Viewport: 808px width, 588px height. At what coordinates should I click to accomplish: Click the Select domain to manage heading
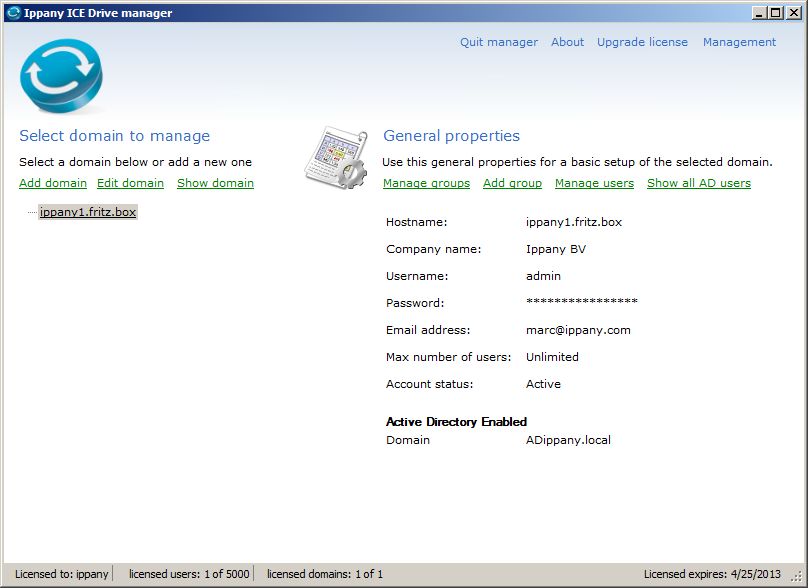click(x=114, y=136)
